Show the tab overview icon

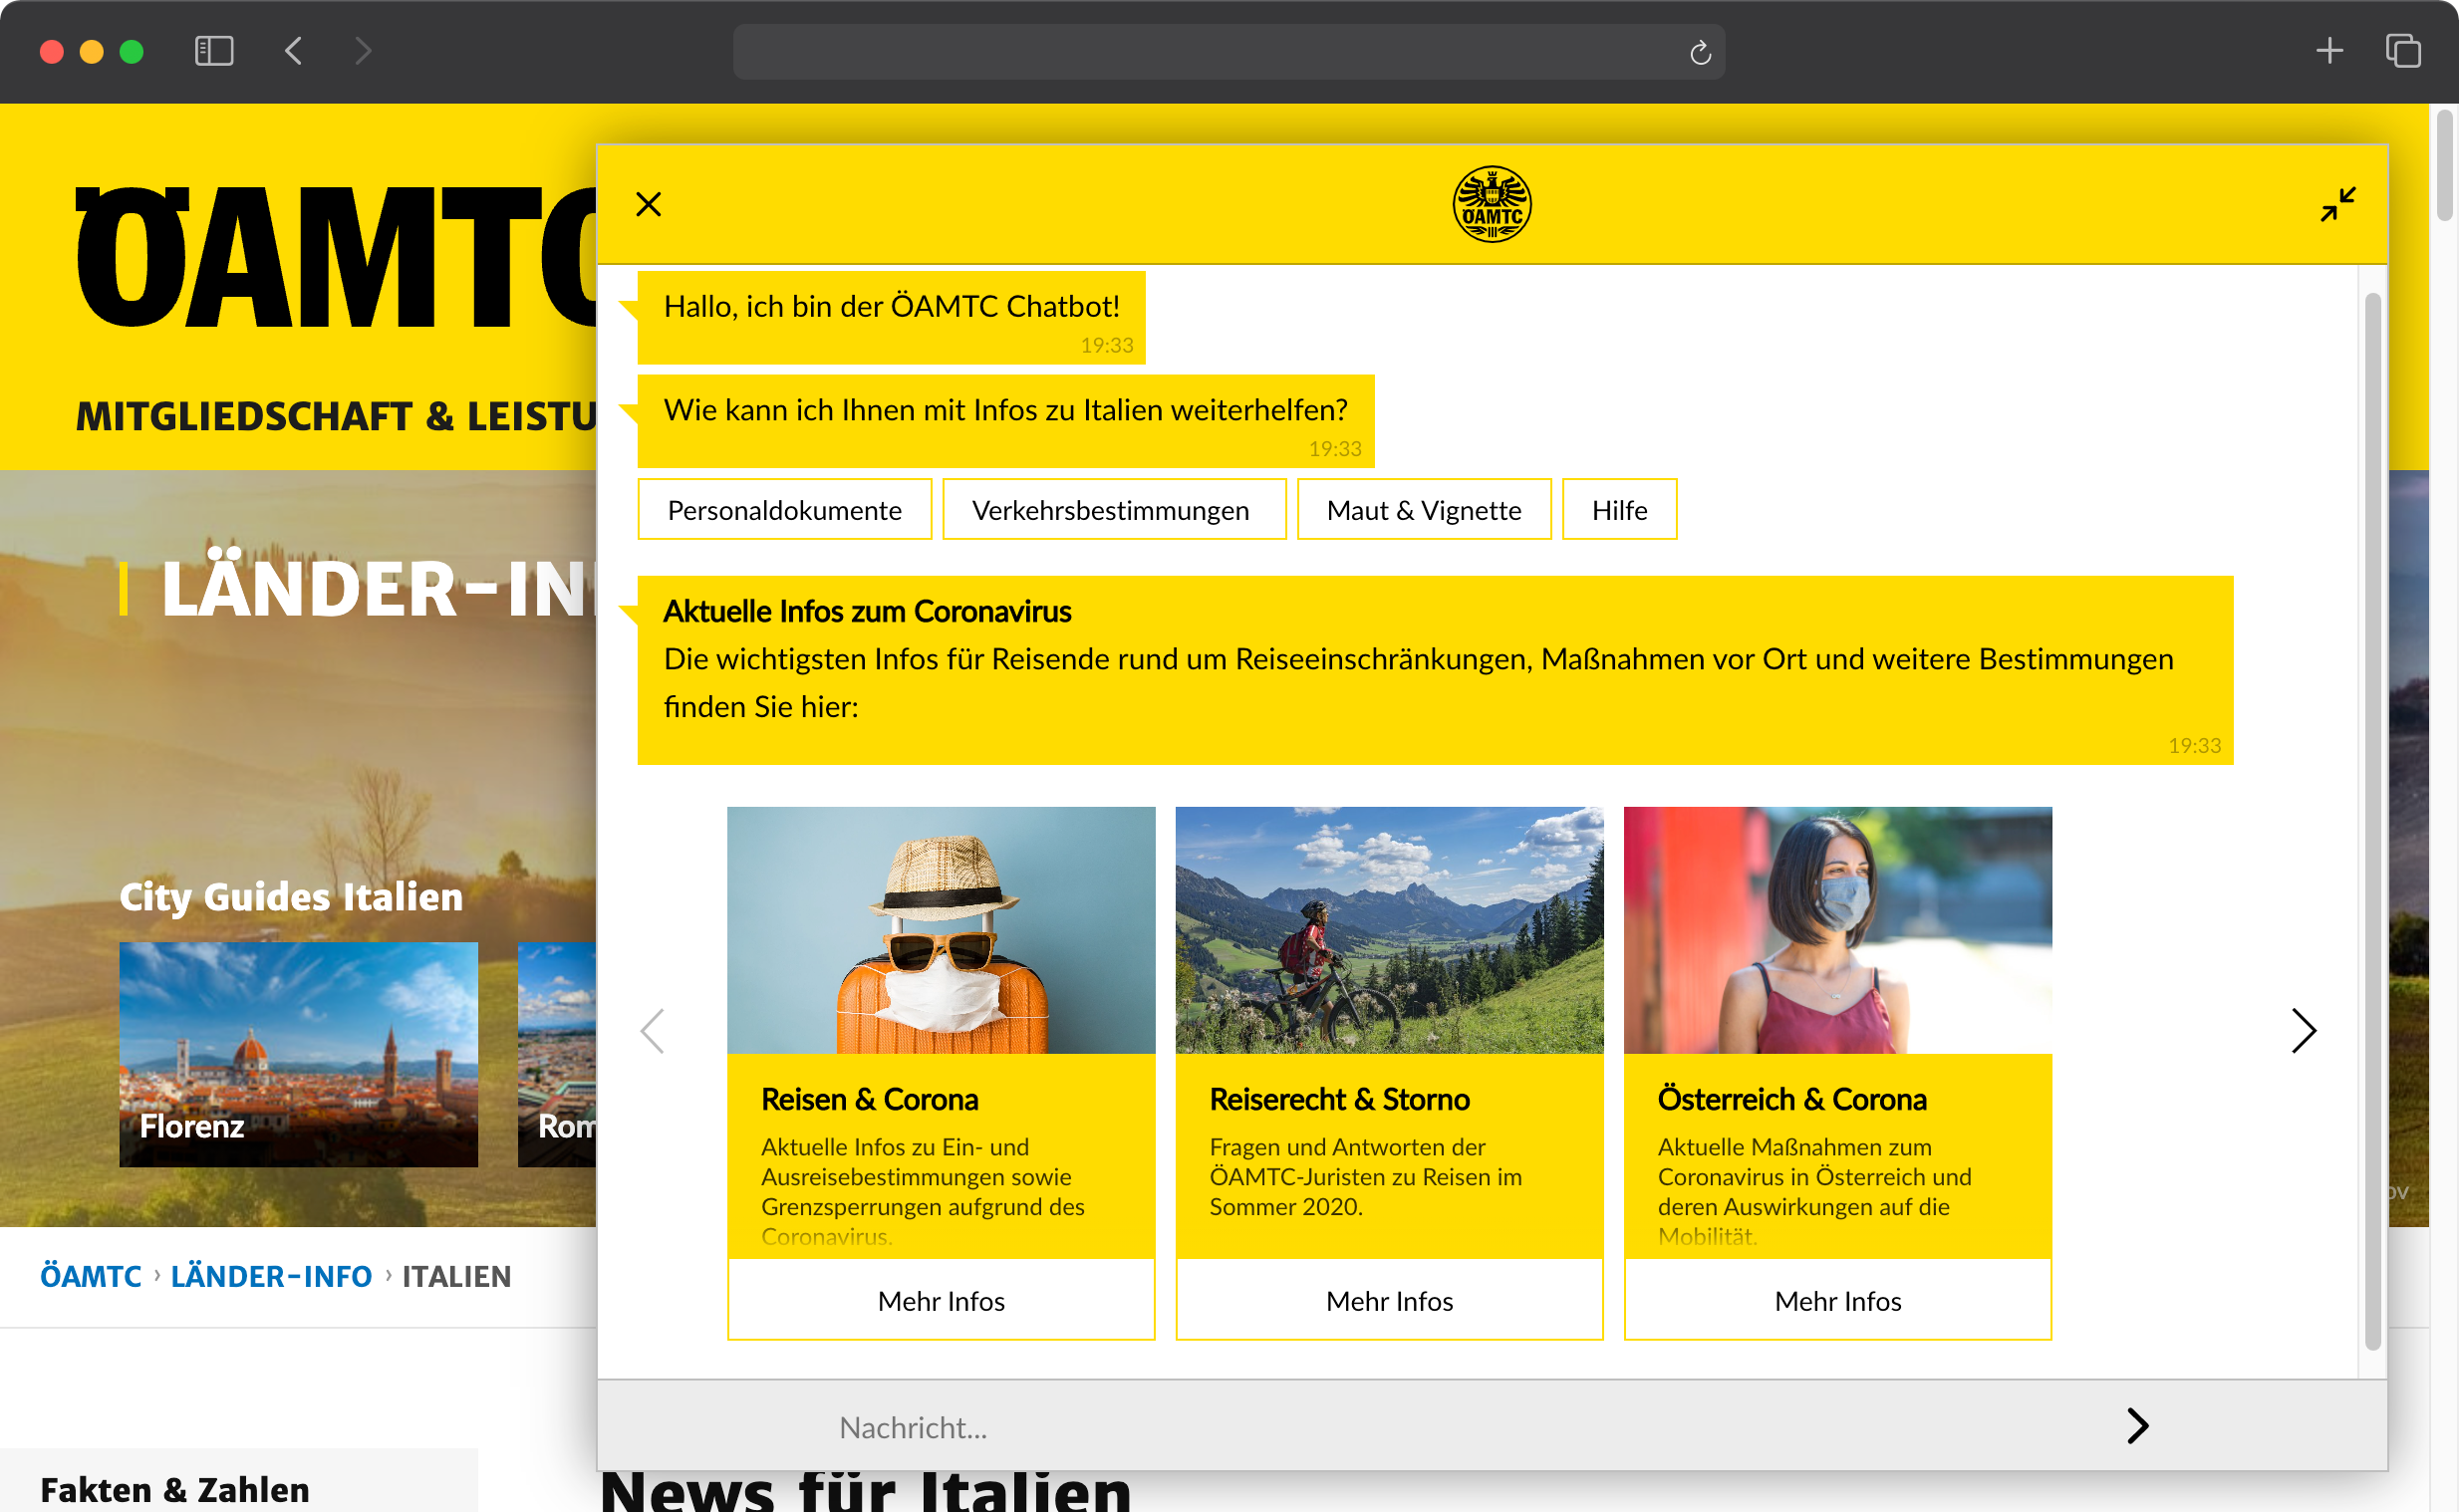(2403, 51)
